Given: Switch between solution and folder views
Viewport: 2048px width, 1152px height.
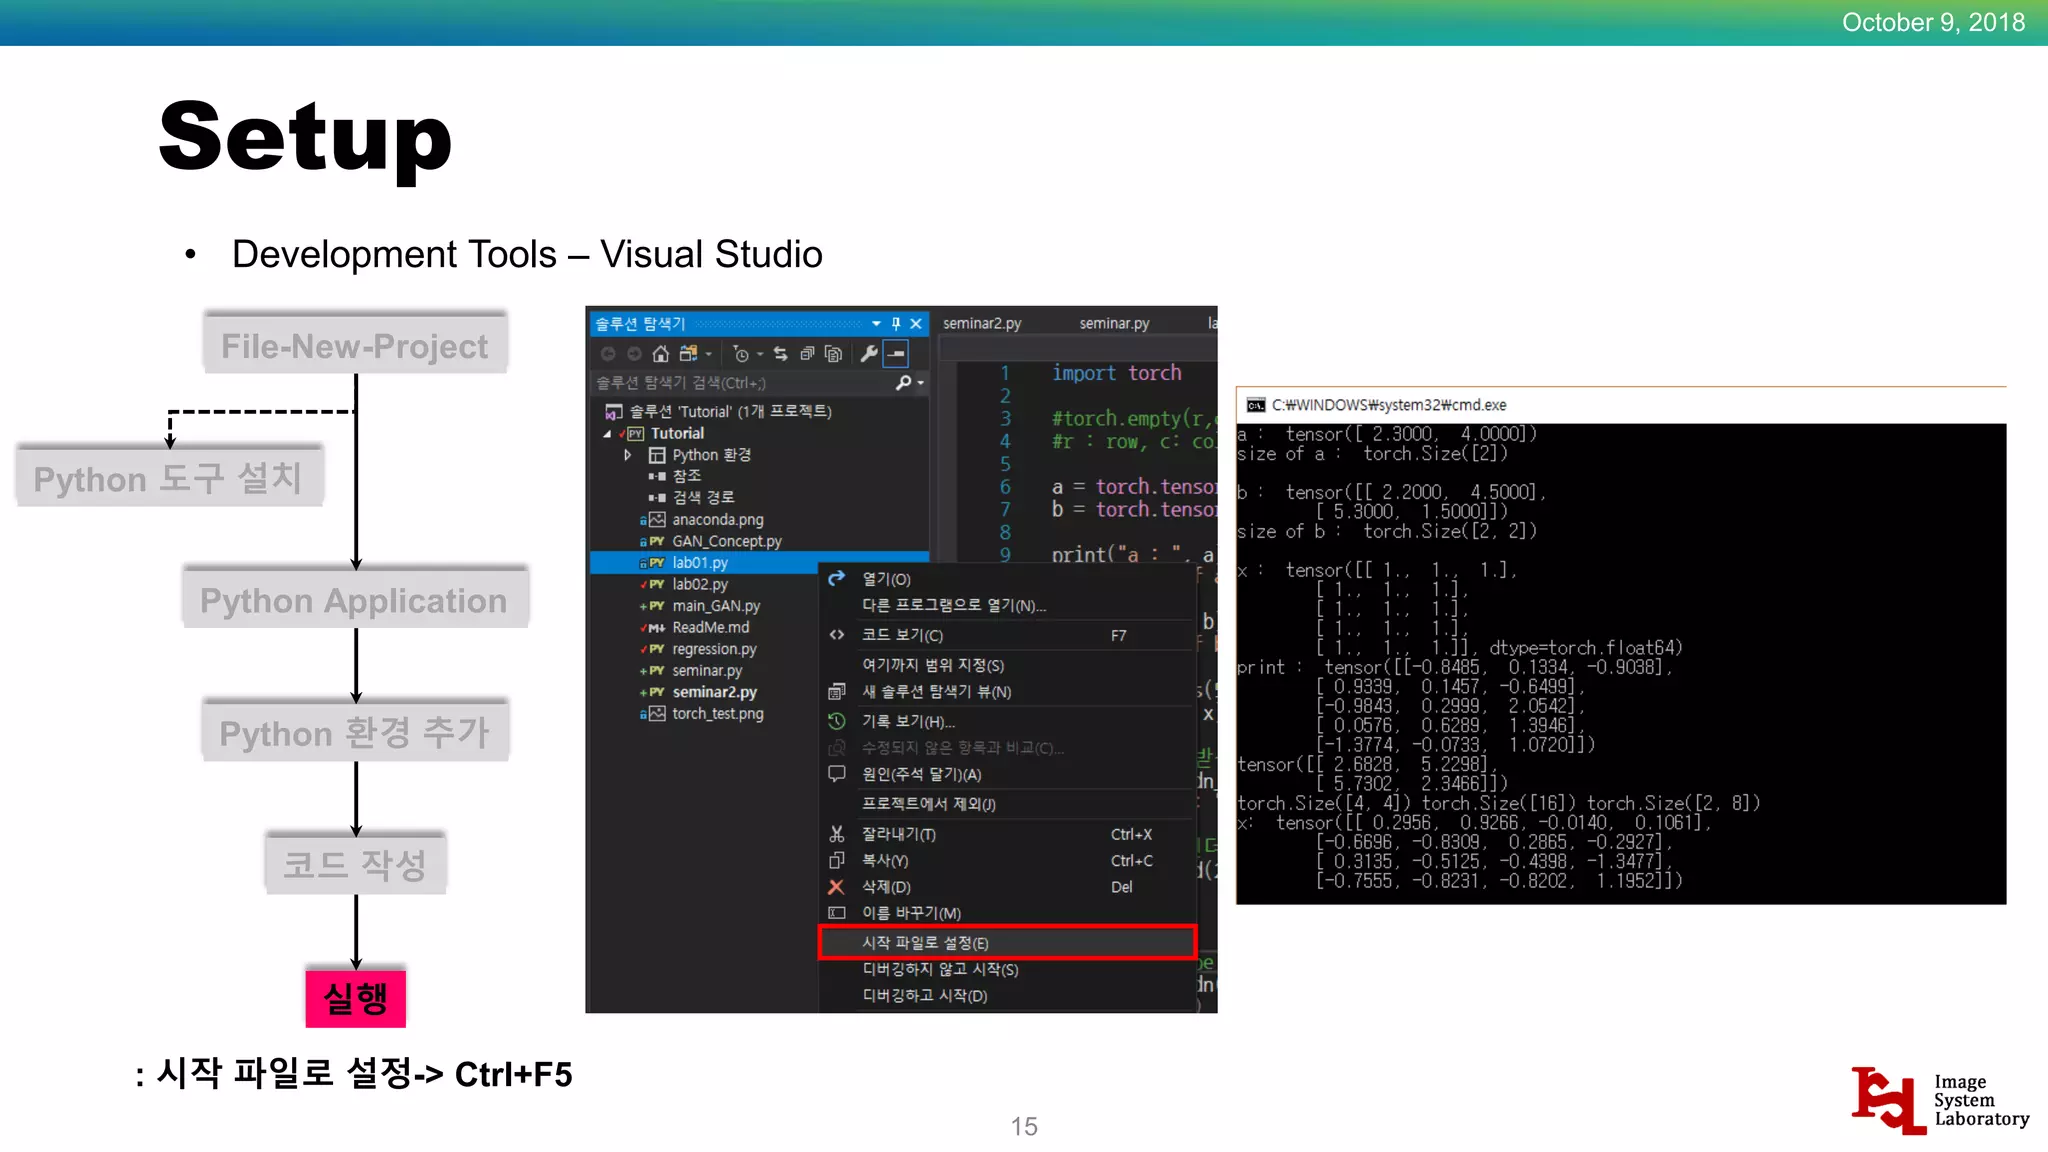Looking at the screenshot, I should pyautogui.click(x=688, y=354).
